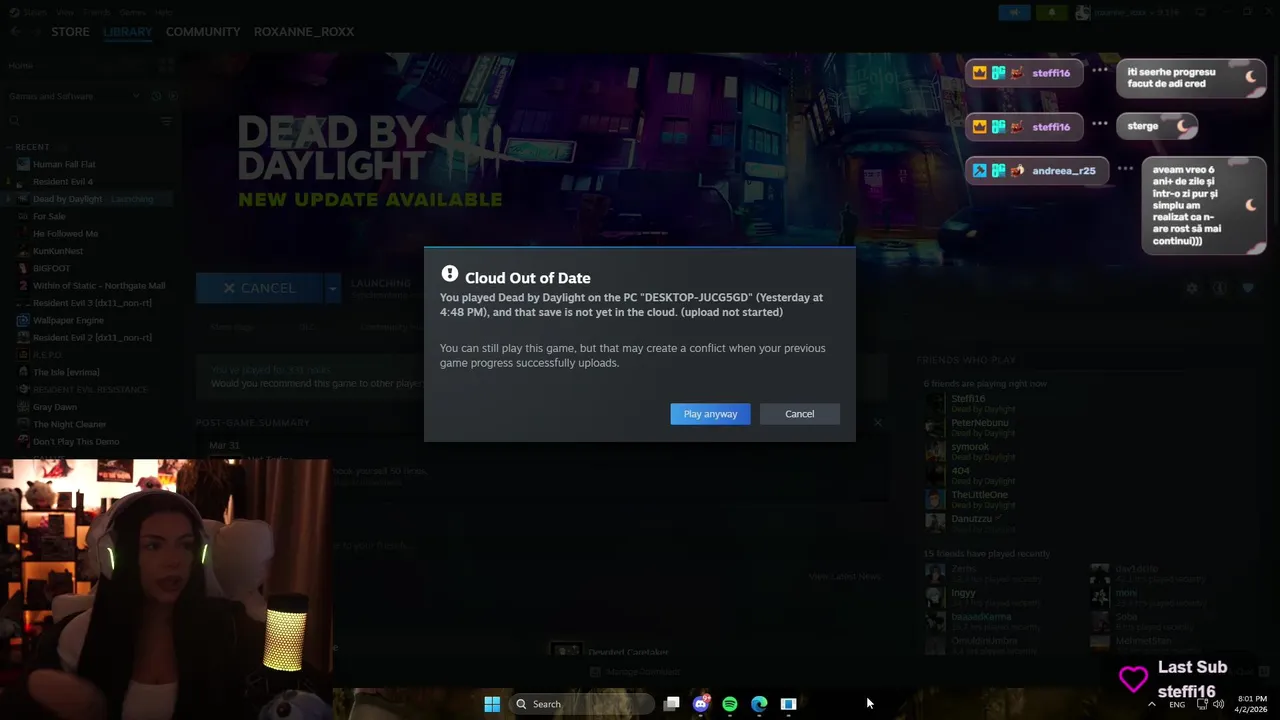Select Gray Dawn in library list
The width and height of the screenshot is (1280, 720).
coord(54,407)
